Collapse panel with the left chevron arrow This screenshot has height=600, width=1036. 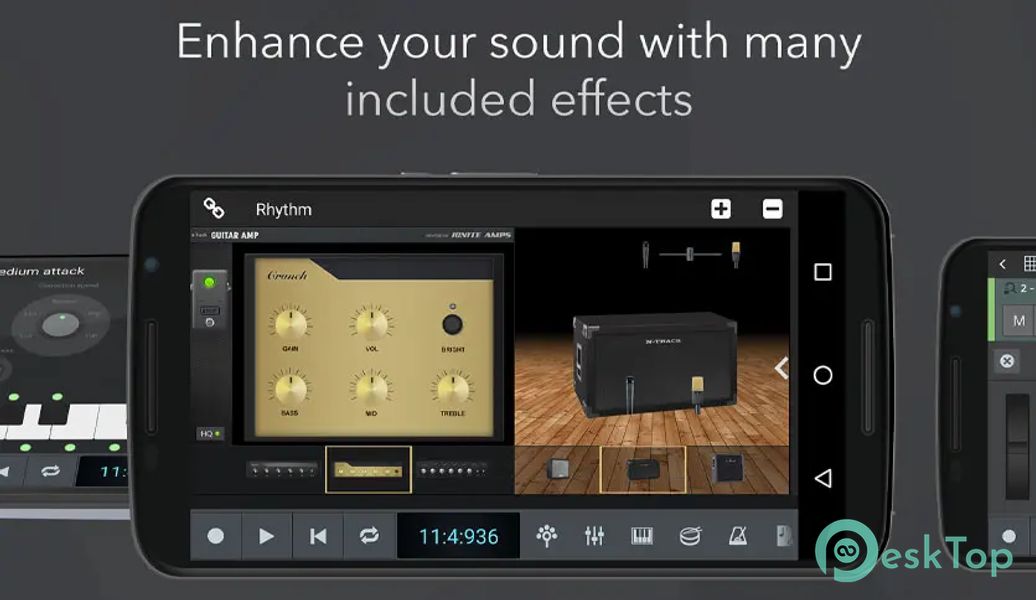782,368
